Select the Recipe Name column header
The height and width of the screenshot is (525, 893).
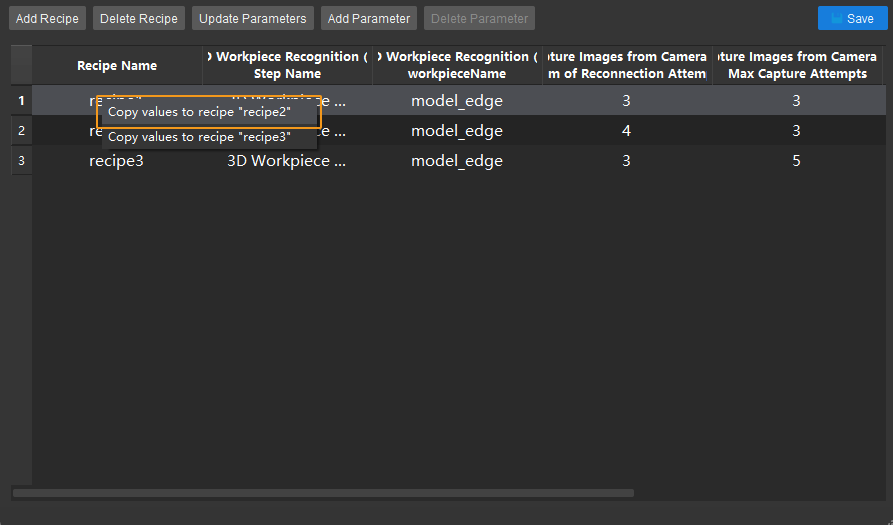point(117,66)
